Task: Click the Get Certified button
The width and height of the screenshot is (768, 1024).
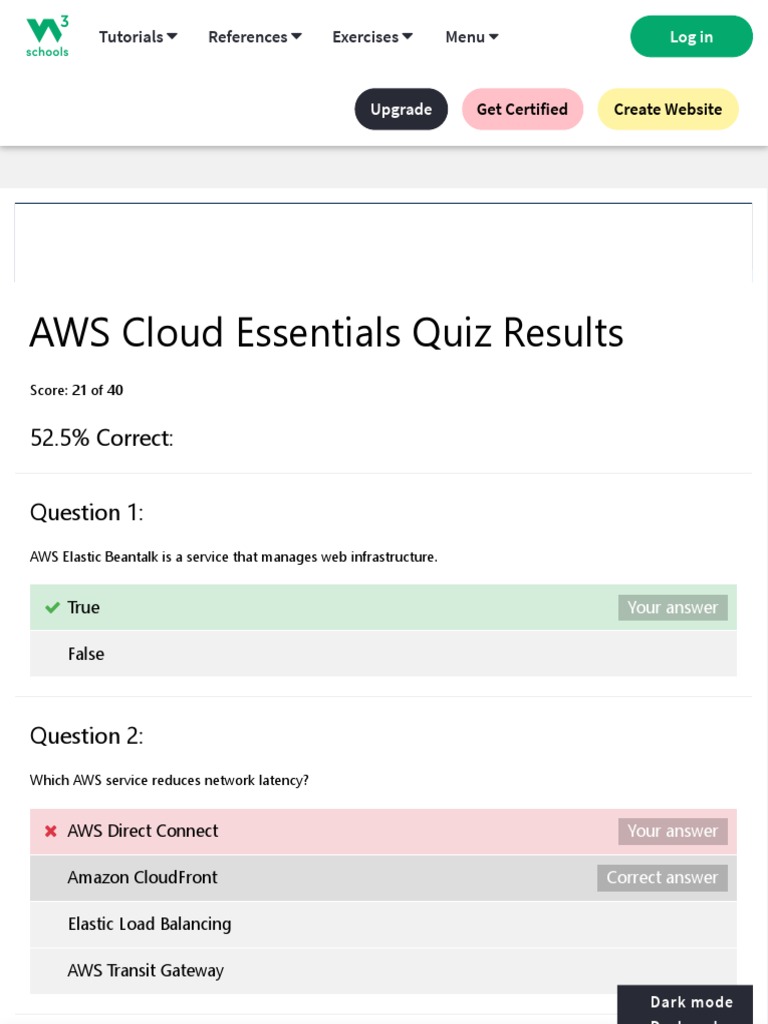Action: coord(522,109)
